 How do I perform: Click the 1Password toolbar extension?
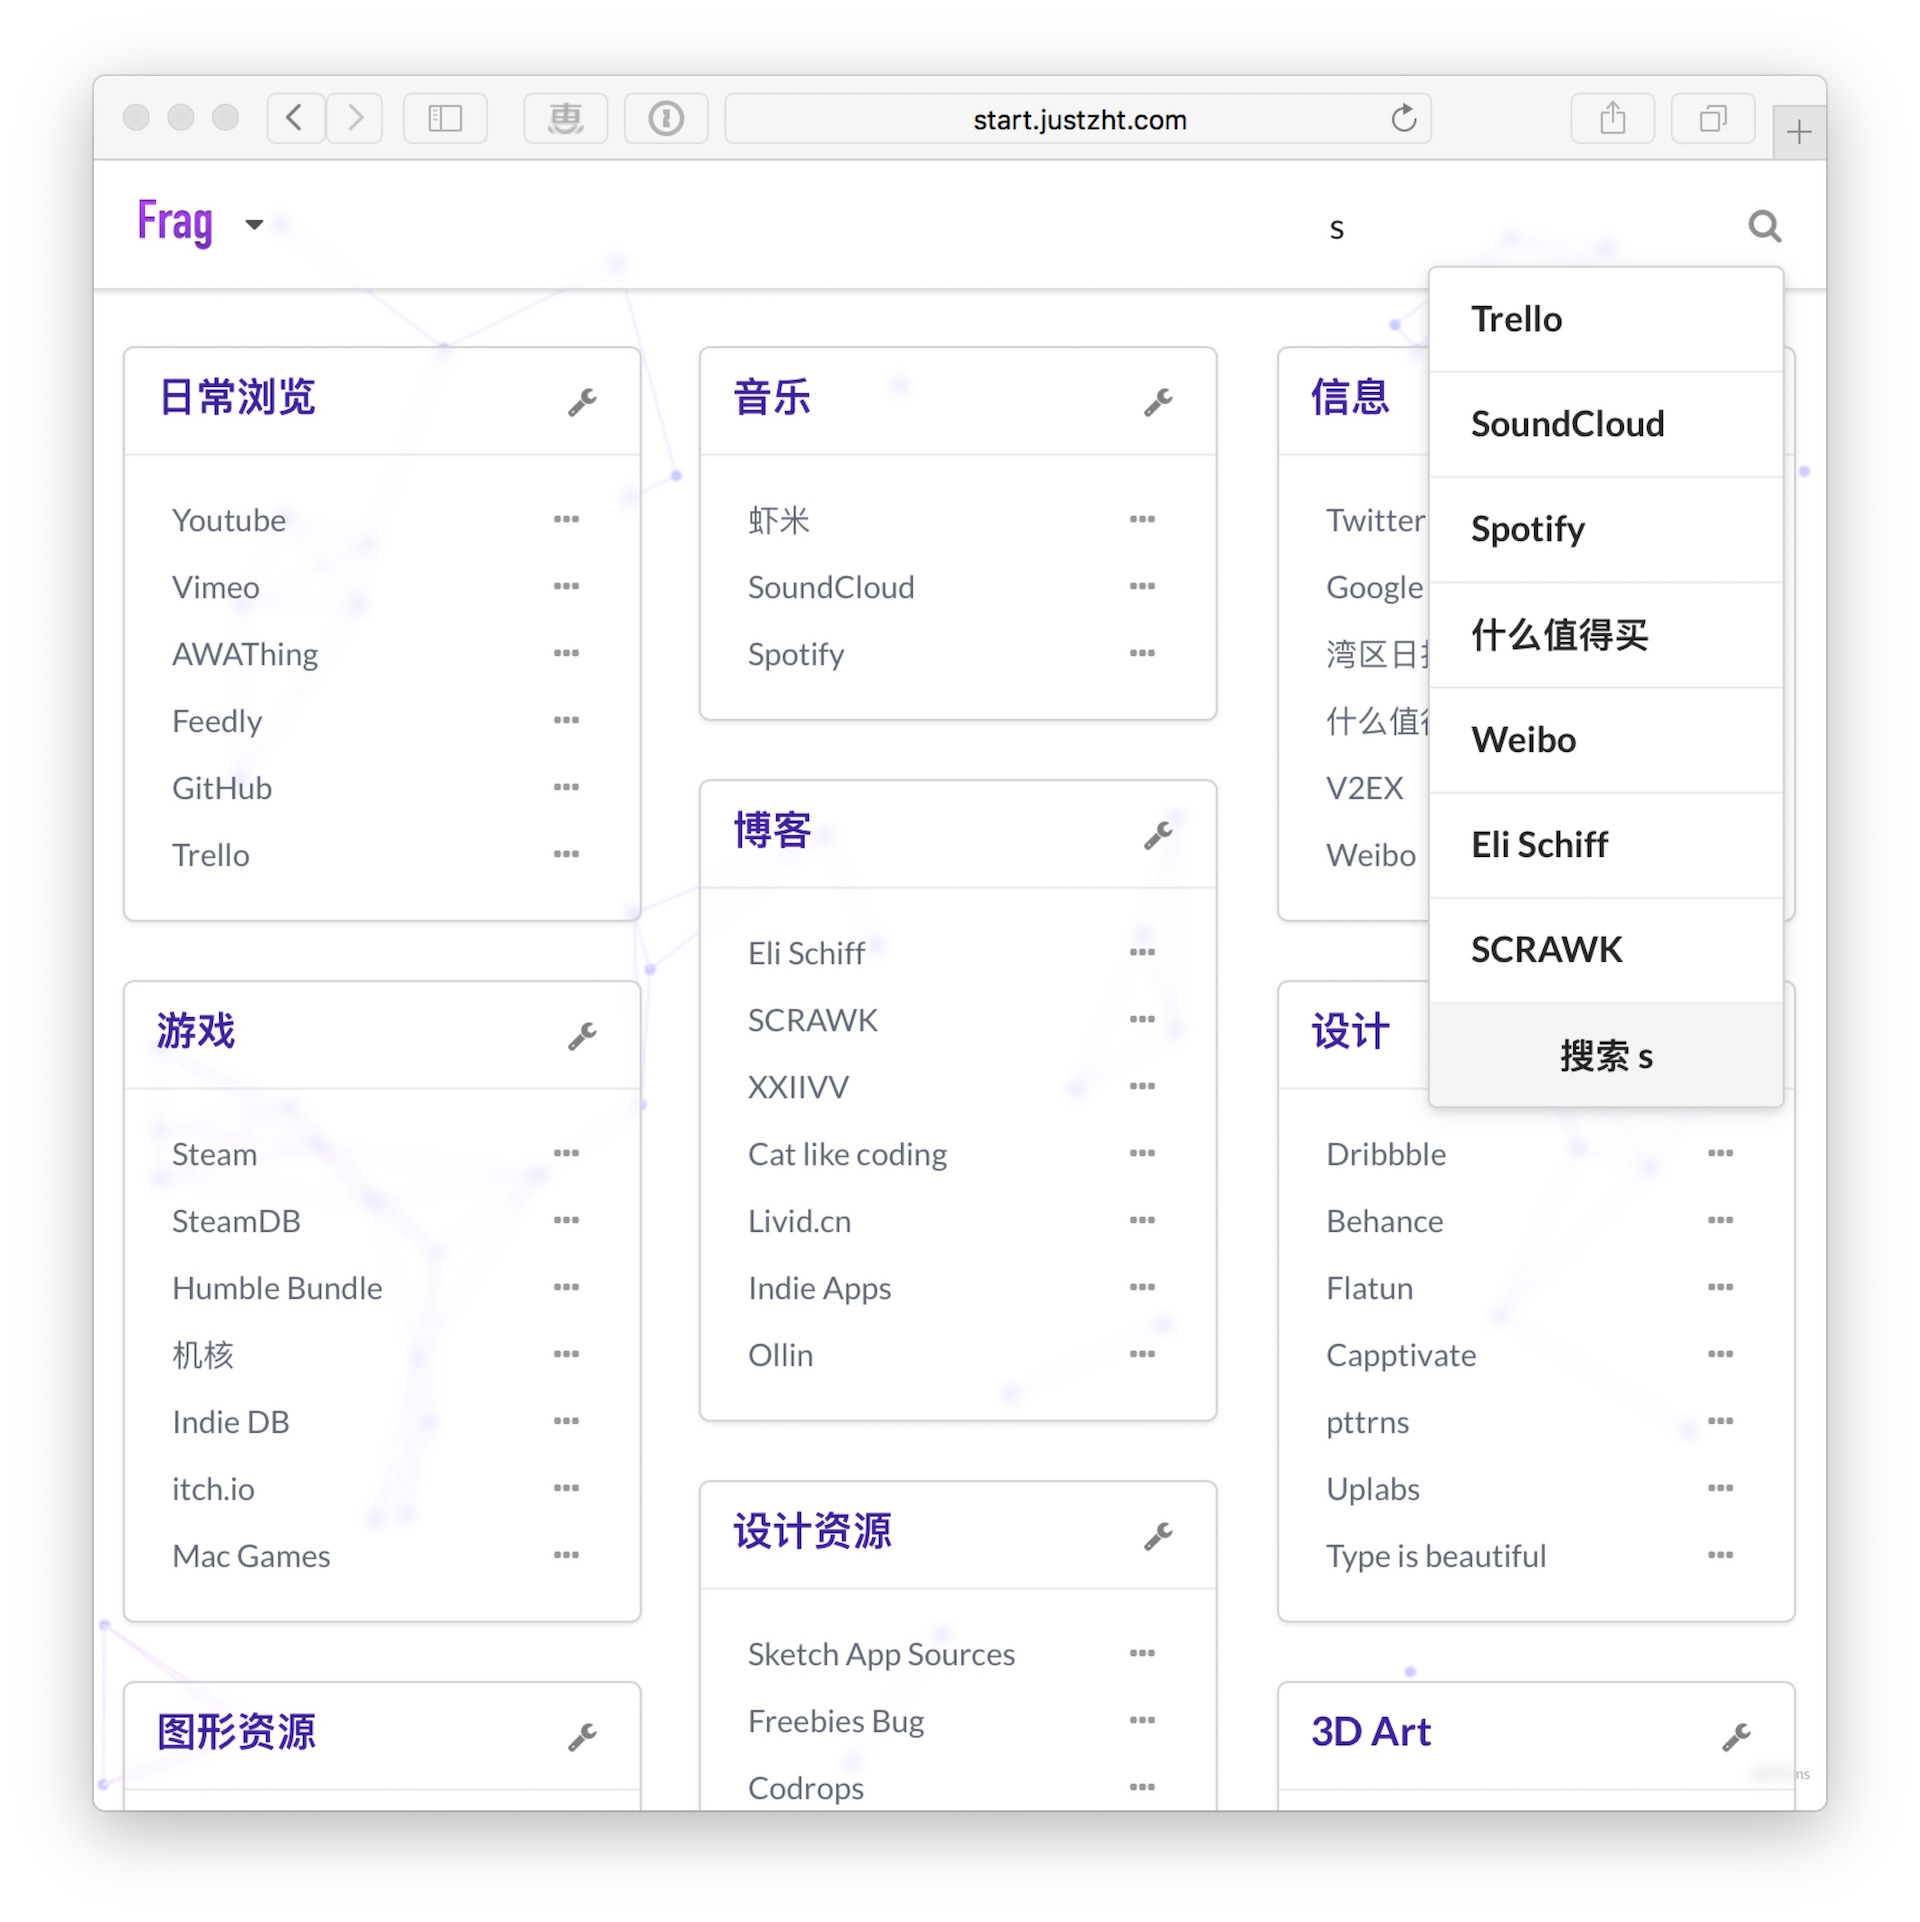(666, 119)
